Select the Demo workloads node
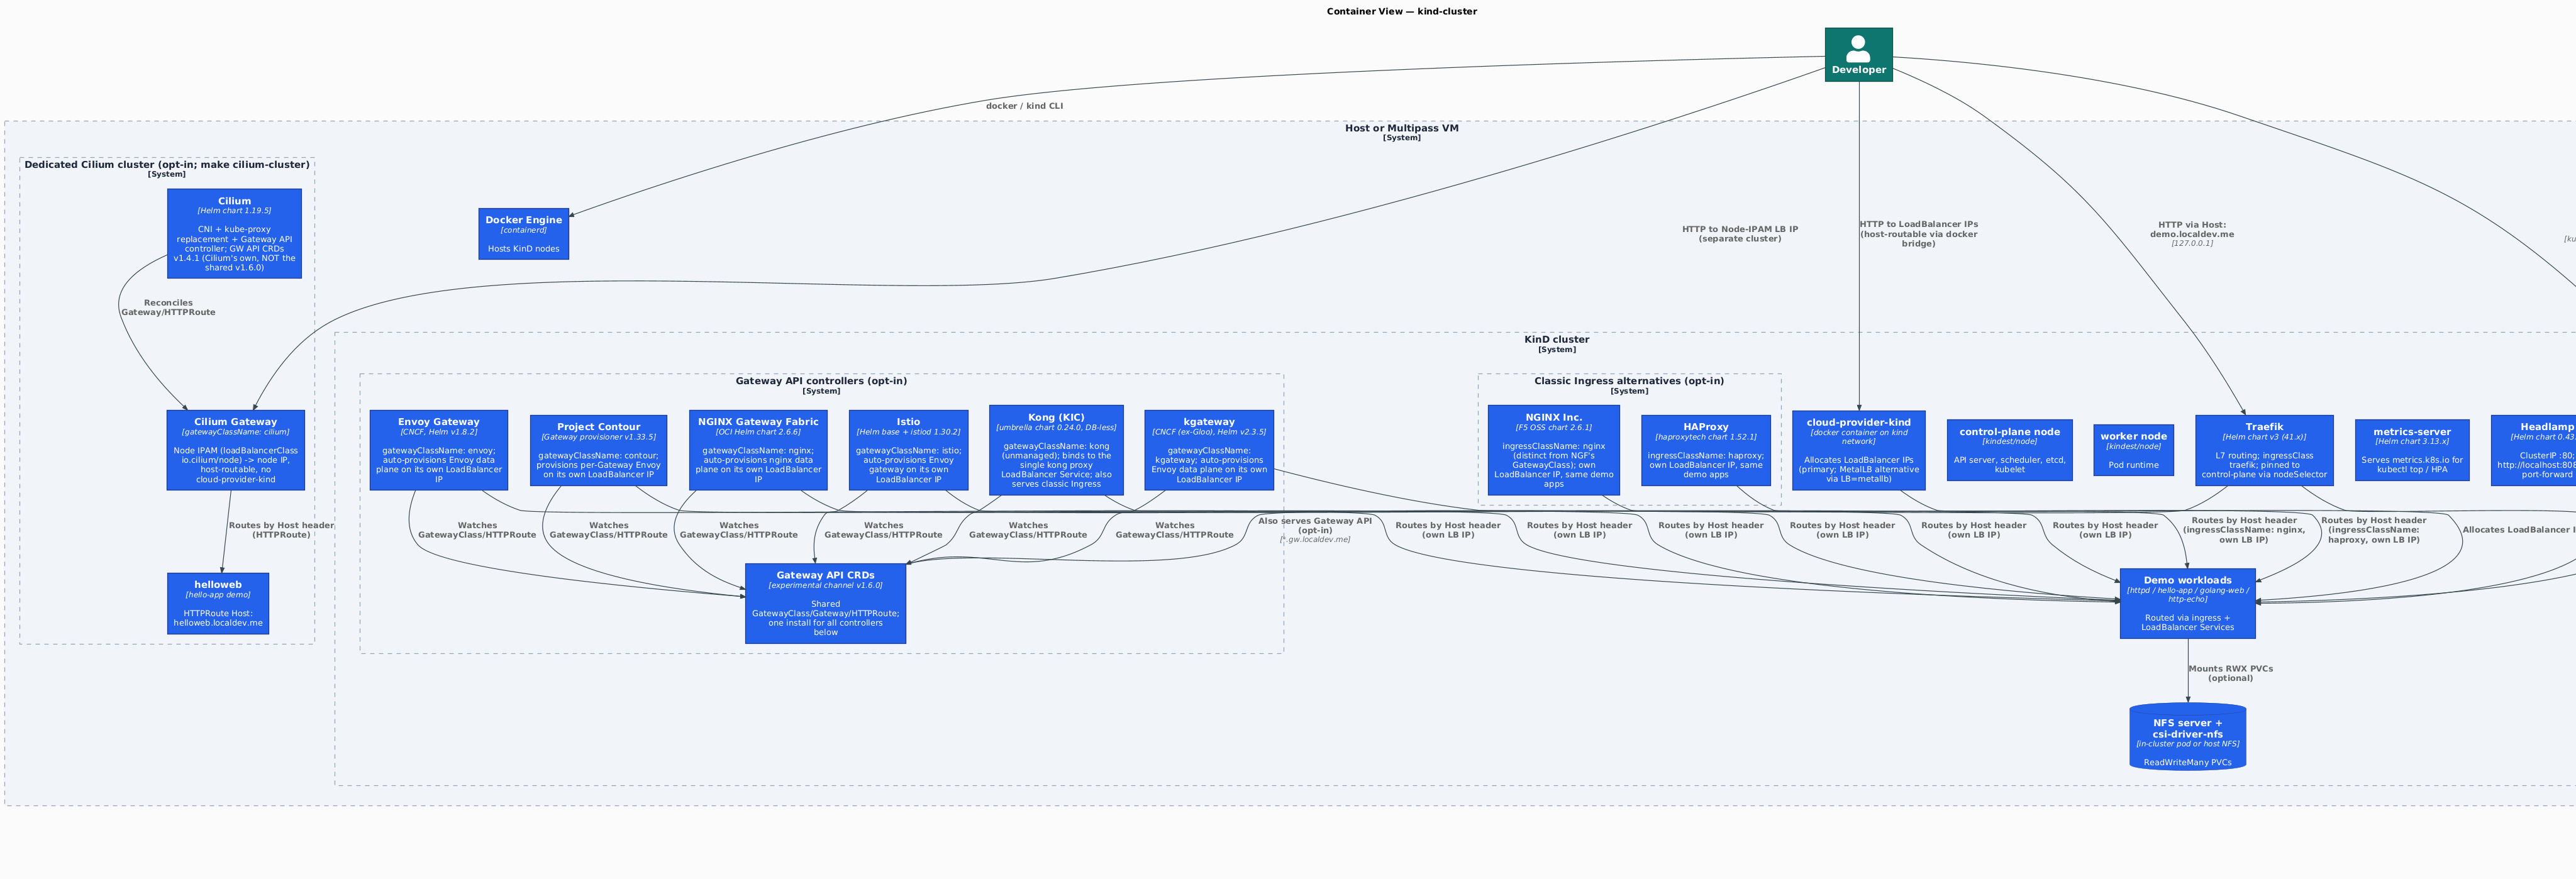Screen dimensions: 2576x879 tap(2188, 604)
